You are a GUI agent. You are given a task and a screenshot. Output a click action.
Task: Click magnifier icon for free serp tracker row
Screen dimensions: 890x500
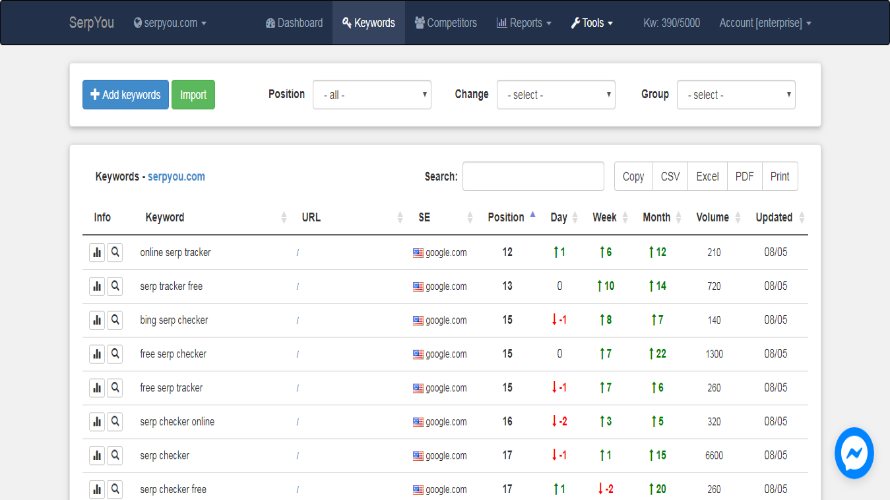click(x=115, y=388)
